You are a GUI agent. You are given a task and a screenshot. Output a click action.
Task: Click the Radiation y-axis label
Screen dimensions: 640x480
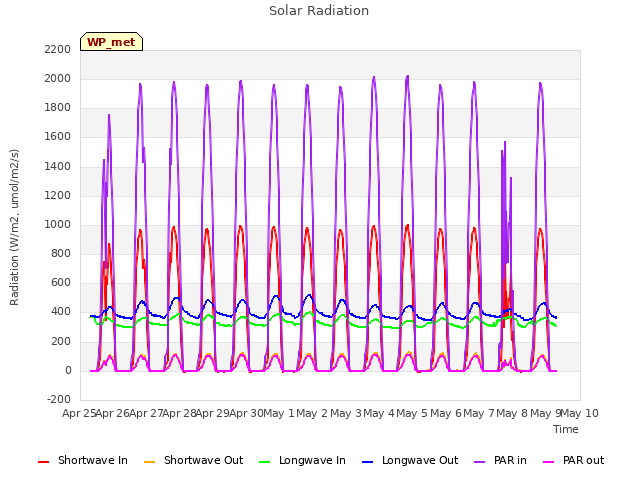[x=14, y=227]
